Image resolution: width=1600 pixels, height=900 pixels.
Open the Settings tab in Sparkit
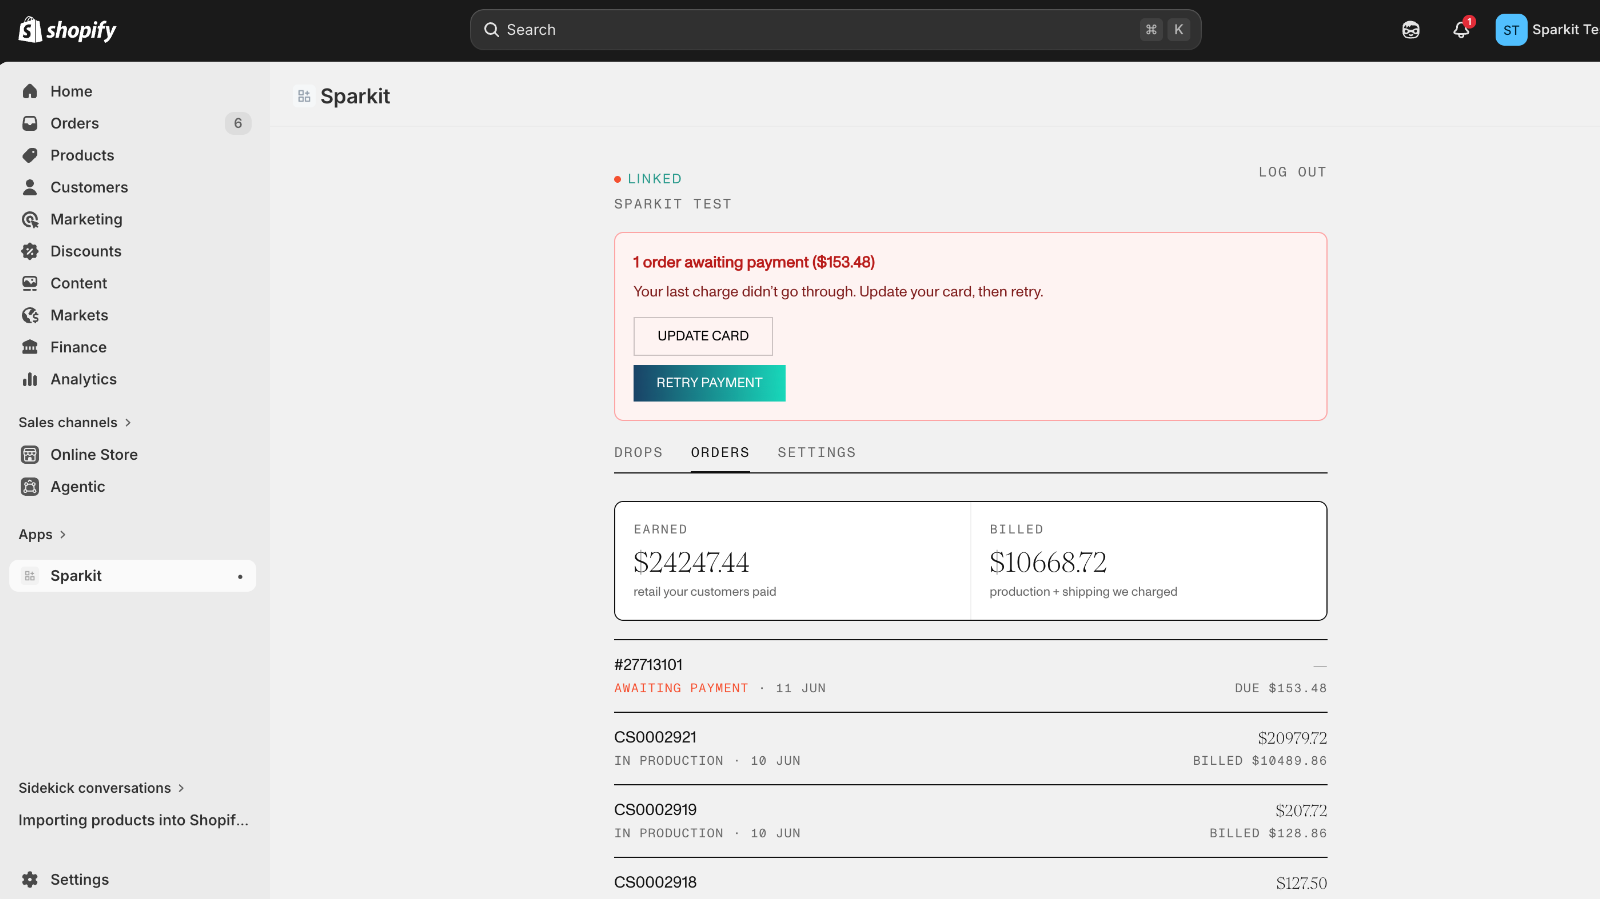[817, 452]
